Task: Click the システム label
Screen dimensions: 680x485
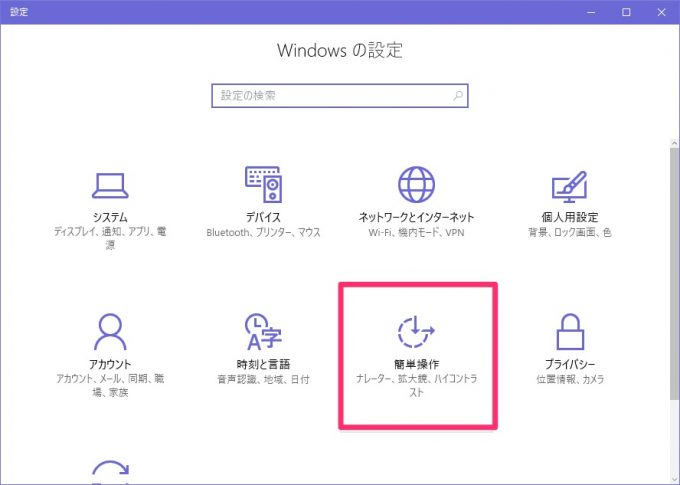Action: (x=110, y=217)
